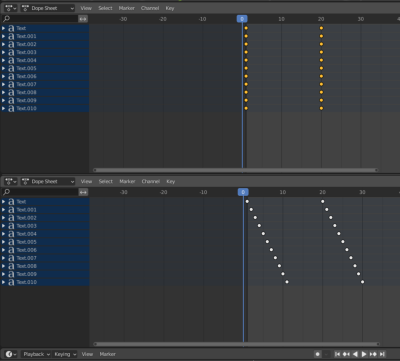Expand the Text.005 channel in the top editor
400x361 pixels.
(x=4, y=68)
